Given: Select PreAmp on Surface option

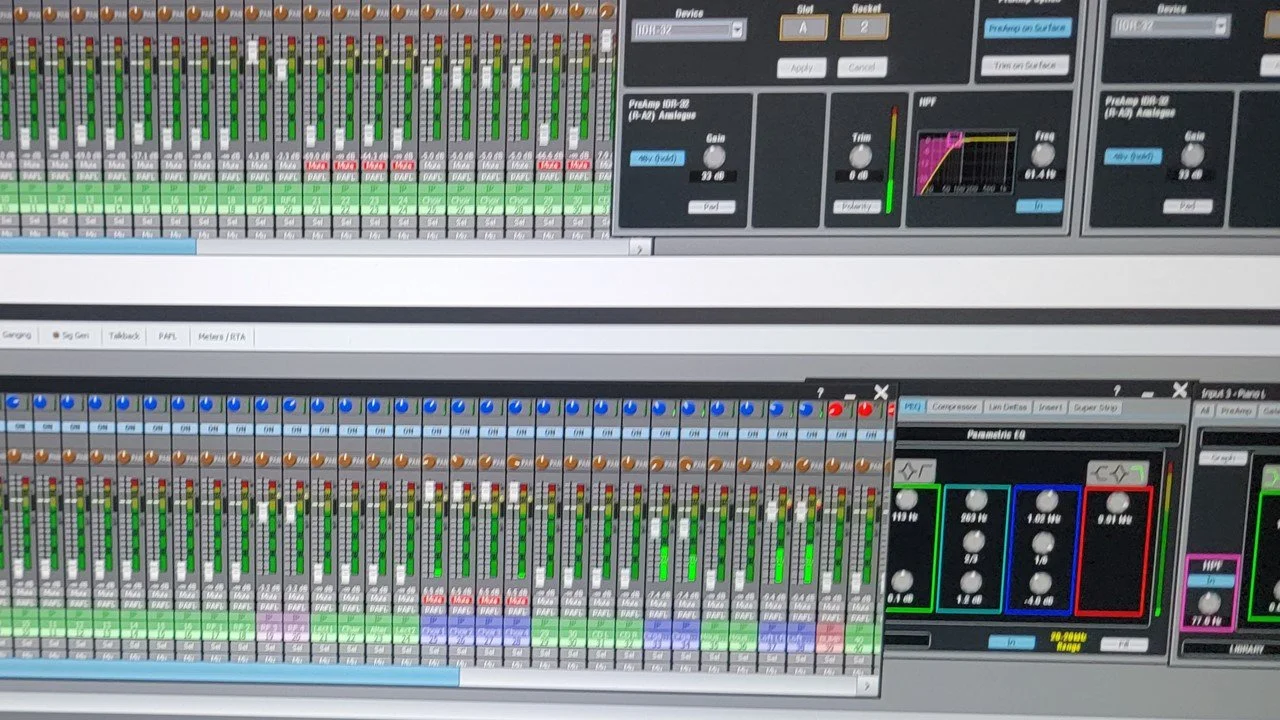Looking at the screenshot, I should [x=1027, y=28].
